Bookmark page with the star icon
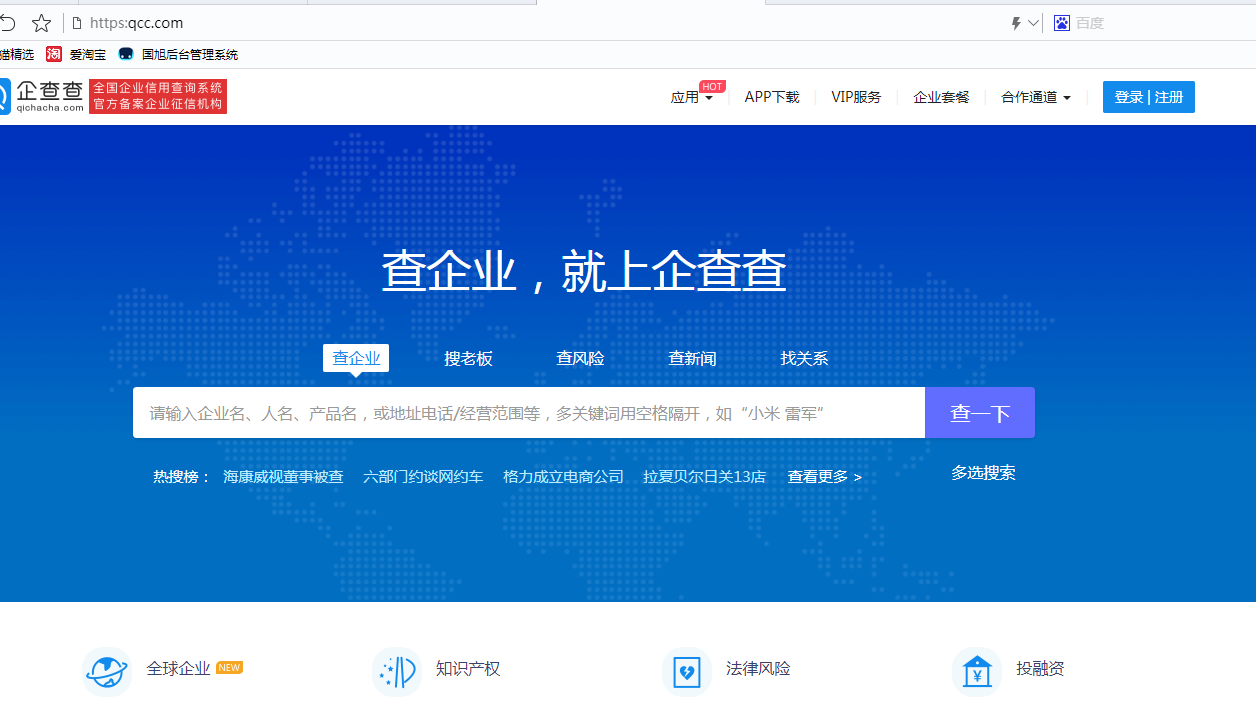 41,23
